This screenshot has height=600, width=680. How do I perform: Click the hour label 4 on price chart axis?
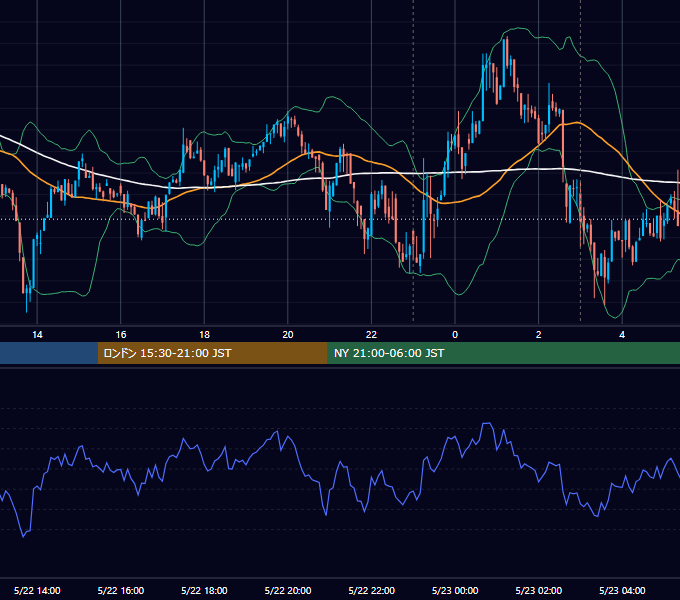point(622,335)
